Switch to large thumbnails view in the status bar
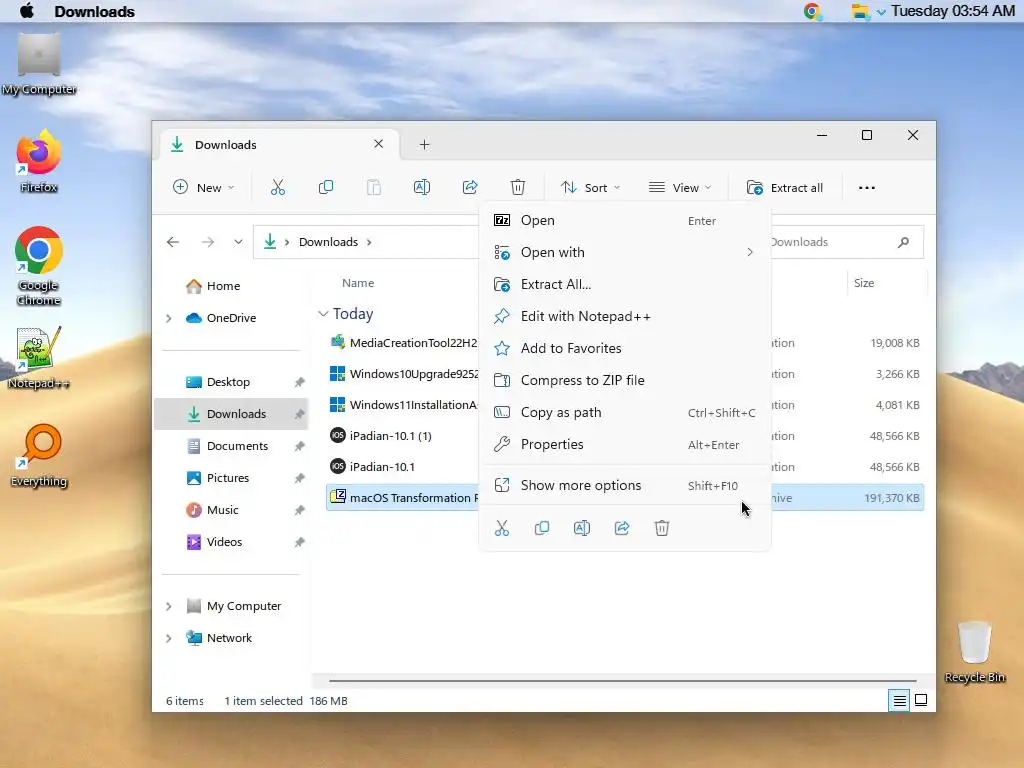Image resolution: width=1024 pixels, height=768 pixels. pos(921,701)
